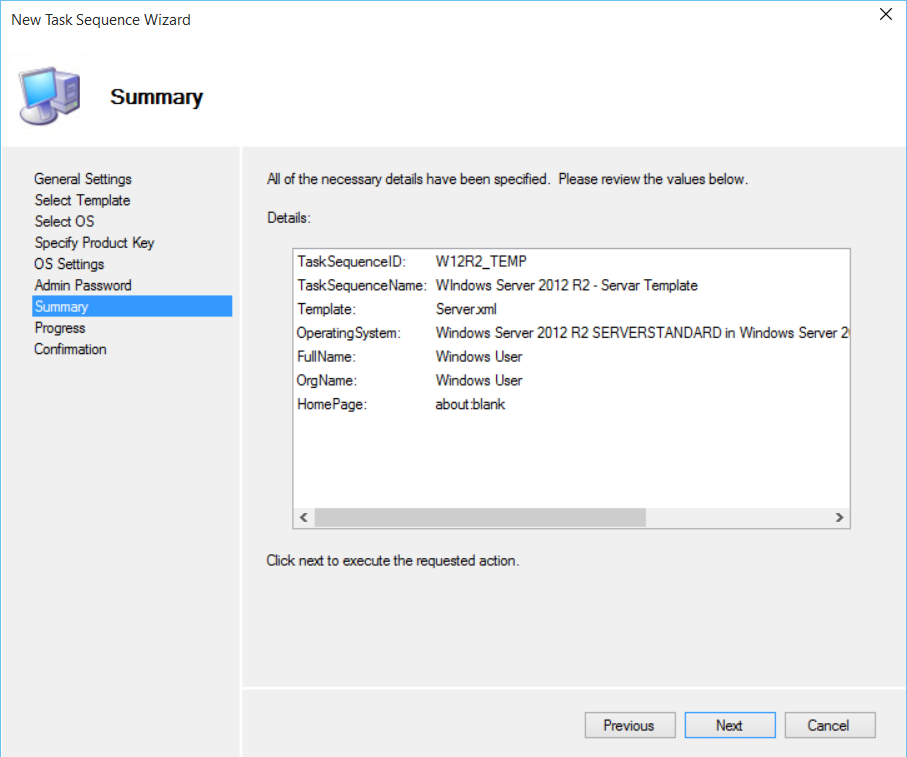
Task: Click the details scrollbar left arrow
Action: pyautogui.click(x=303, y=518)
